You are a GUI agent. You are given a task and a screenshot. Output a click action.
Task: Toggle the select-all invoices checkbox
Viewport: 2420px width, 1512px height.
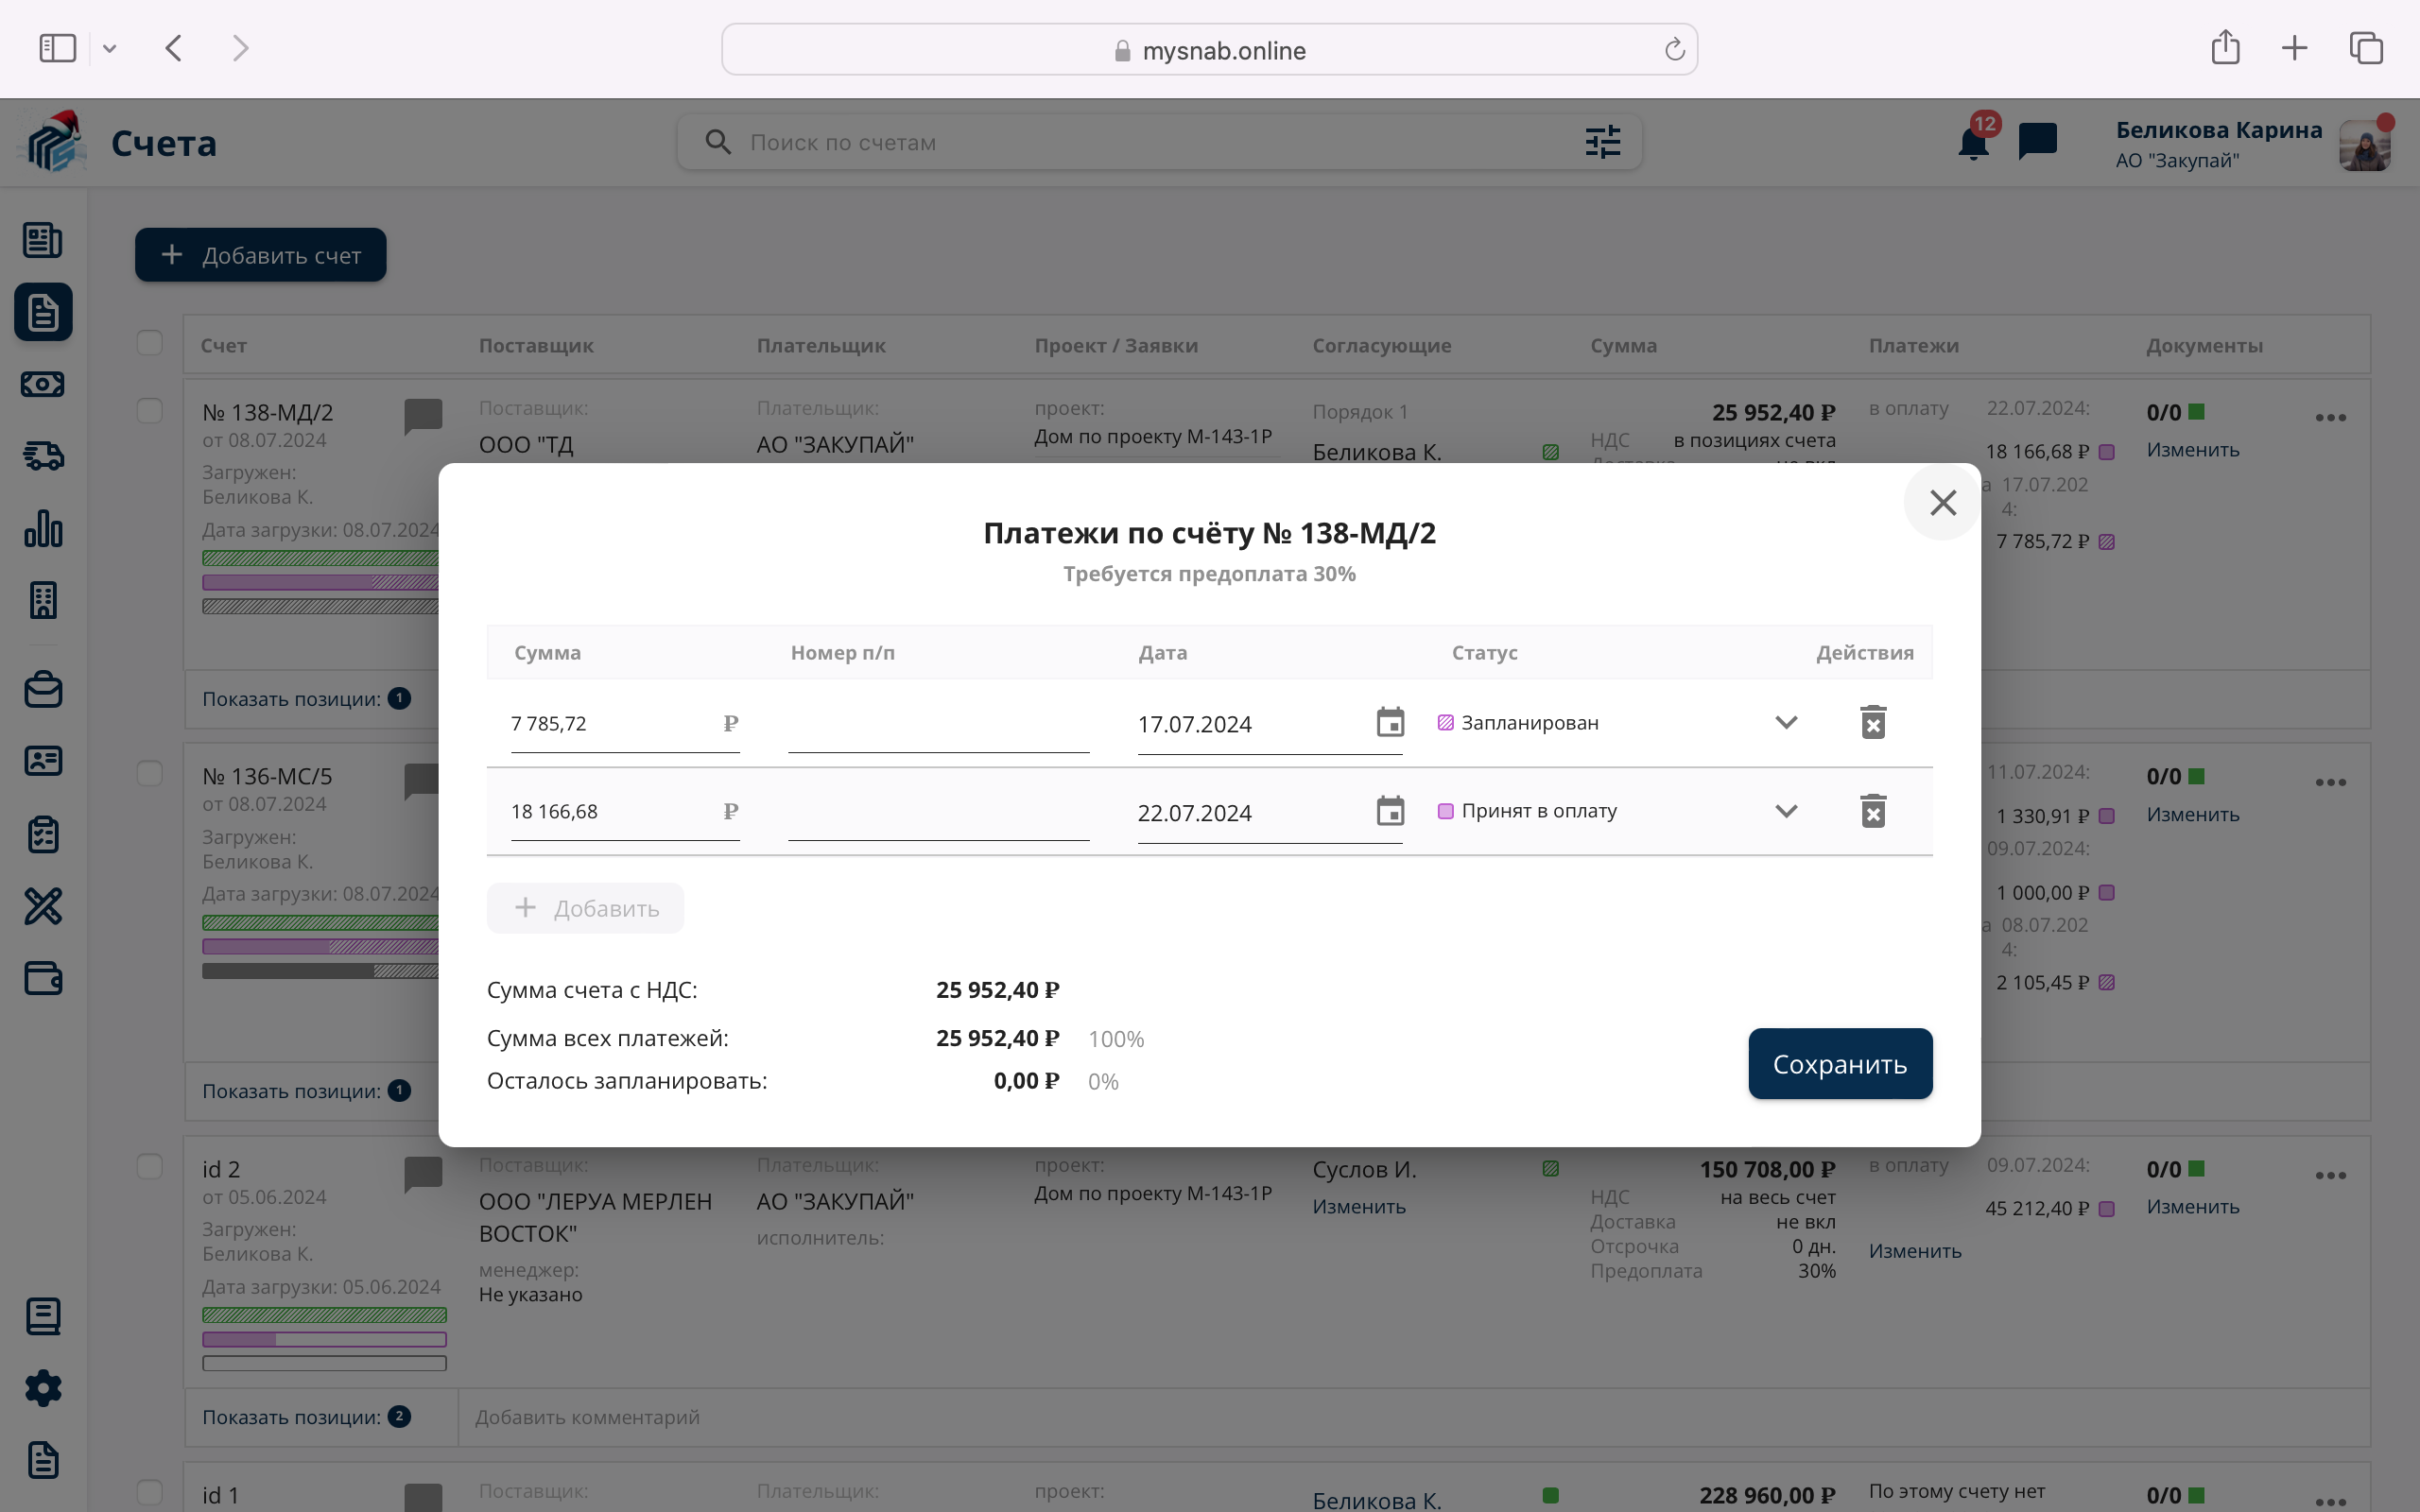click(150, 343)
